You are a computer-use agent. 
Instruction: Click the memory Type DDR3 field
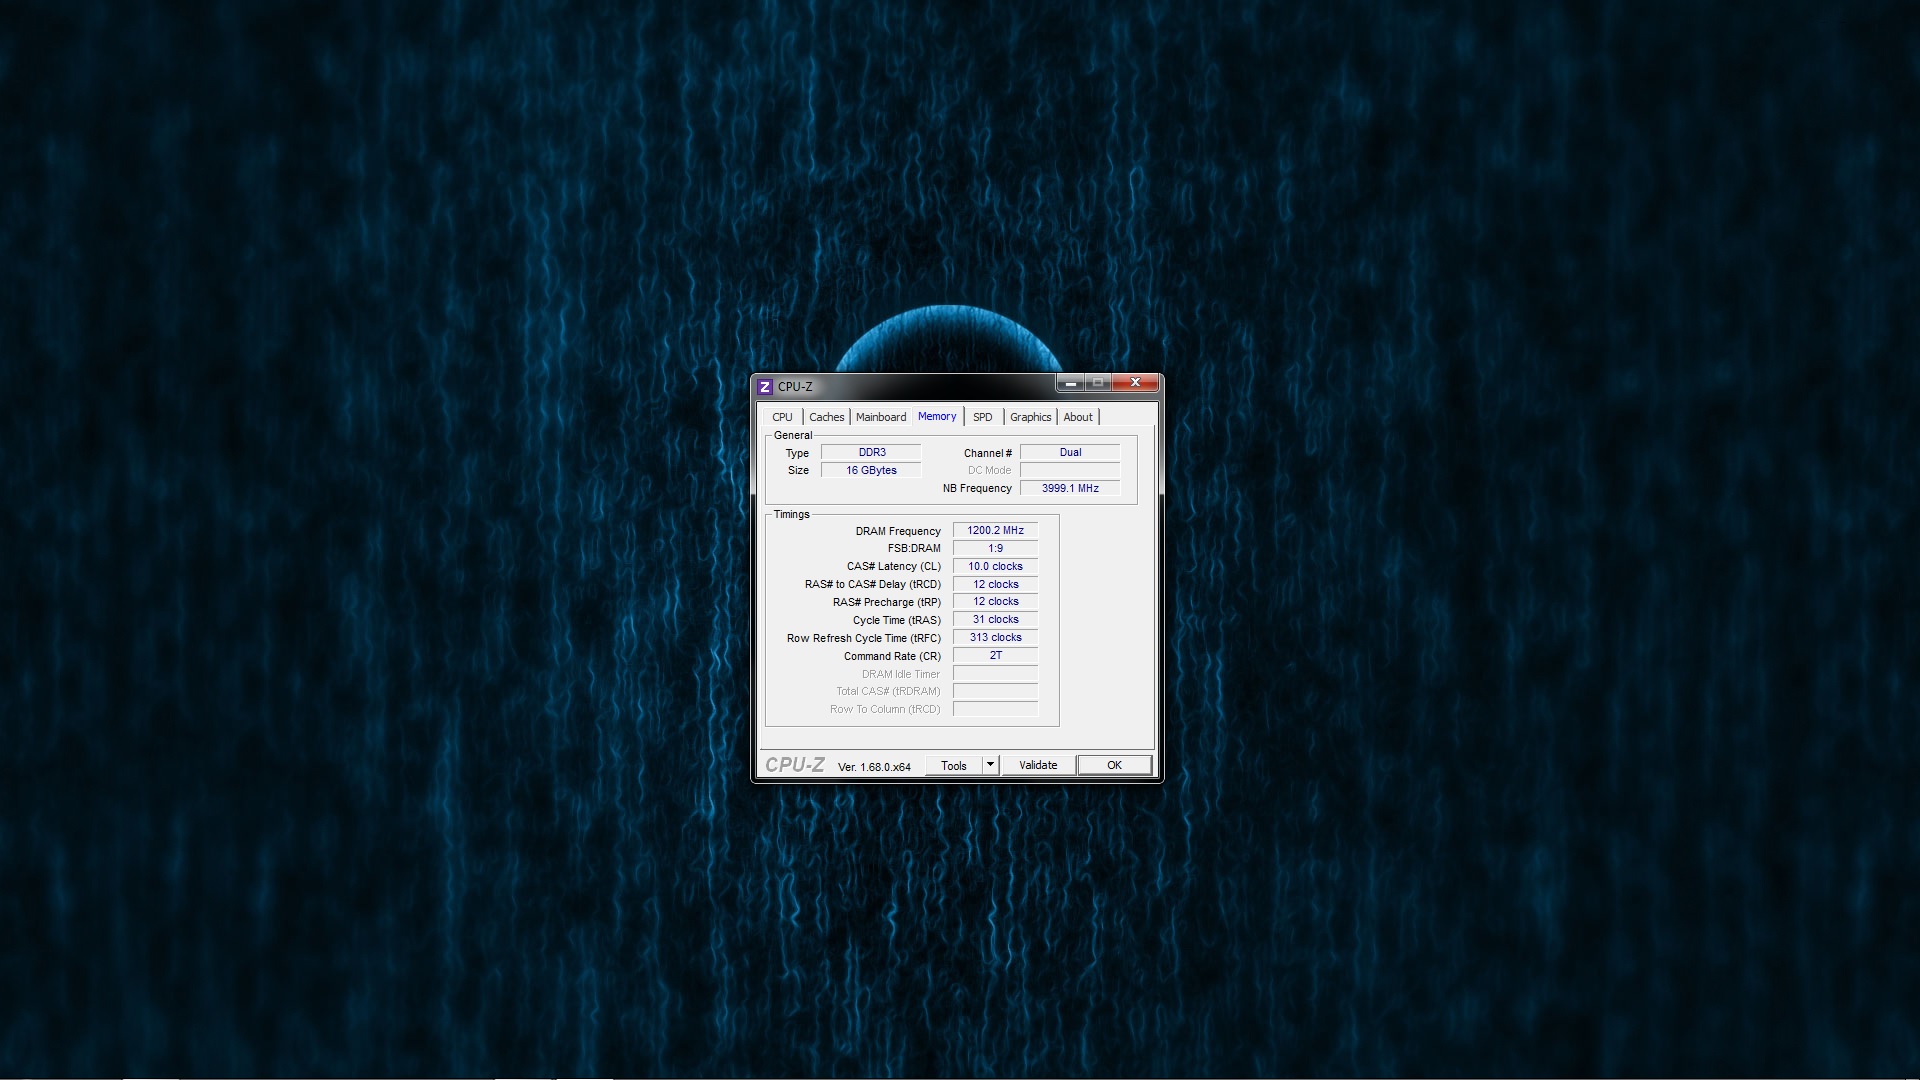pos(871,453)
